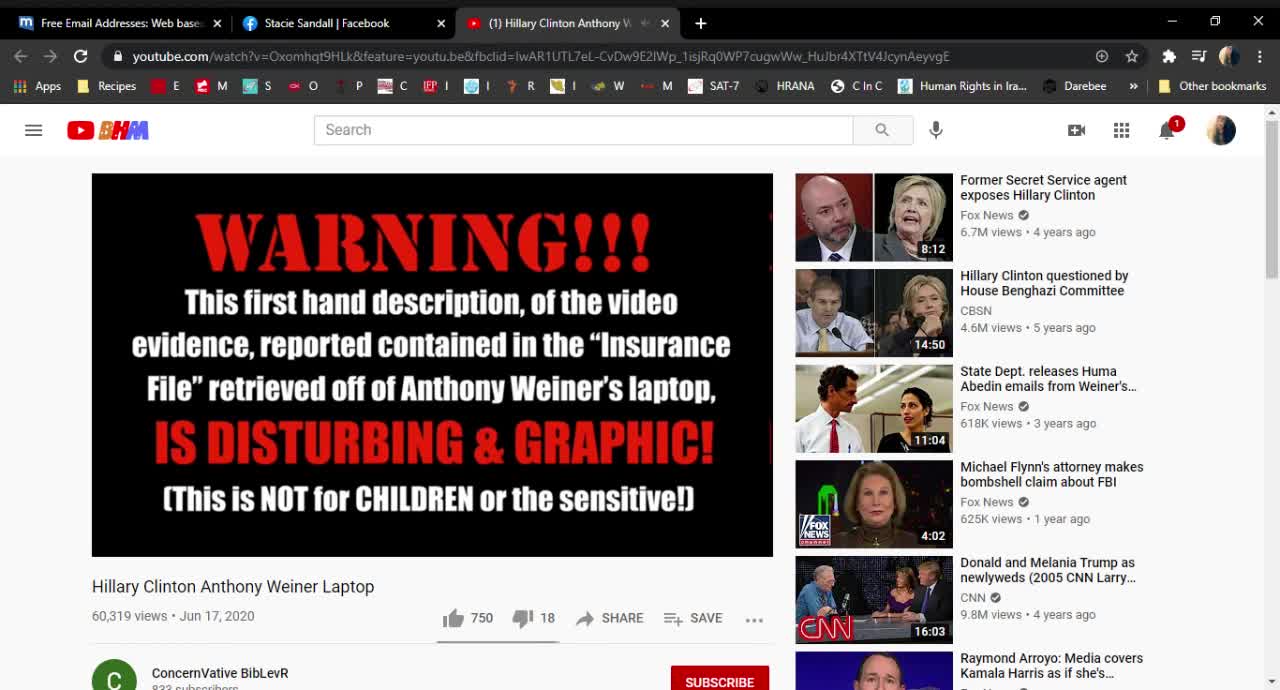Click the like-to-dislike ratio bar

pyautogui.click(x=497, y=641)
